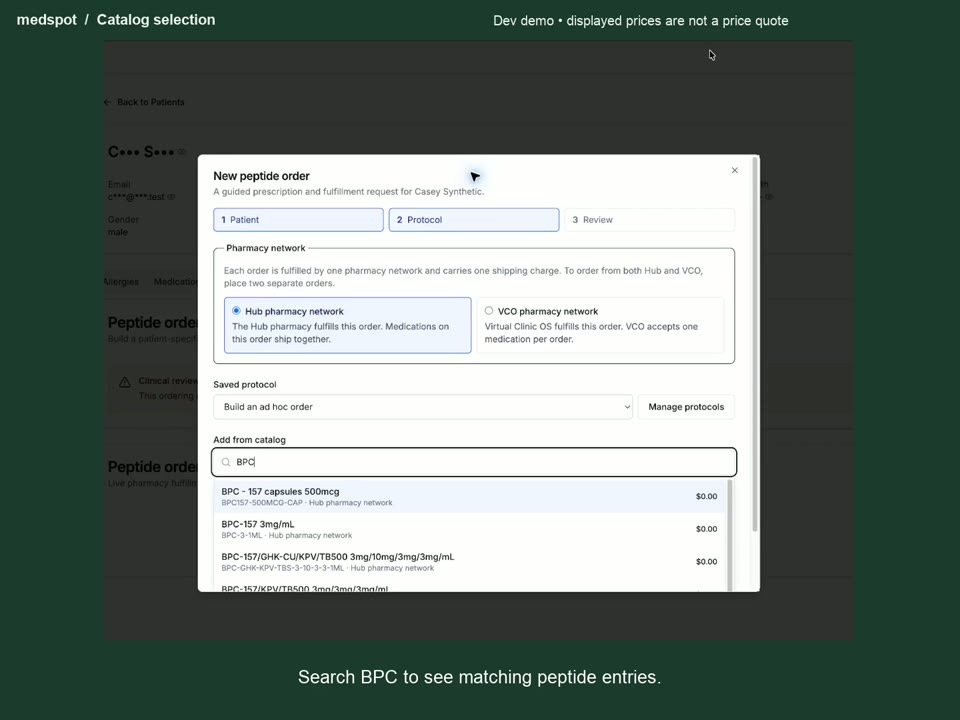Close the New peptide order dialog

point(735,170)
